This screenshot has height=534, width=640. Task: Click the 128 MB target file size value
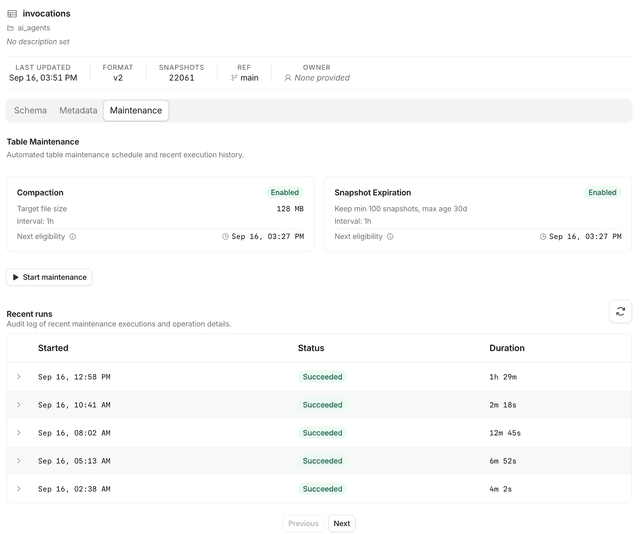pyautogui.click(x=290, y=209)
